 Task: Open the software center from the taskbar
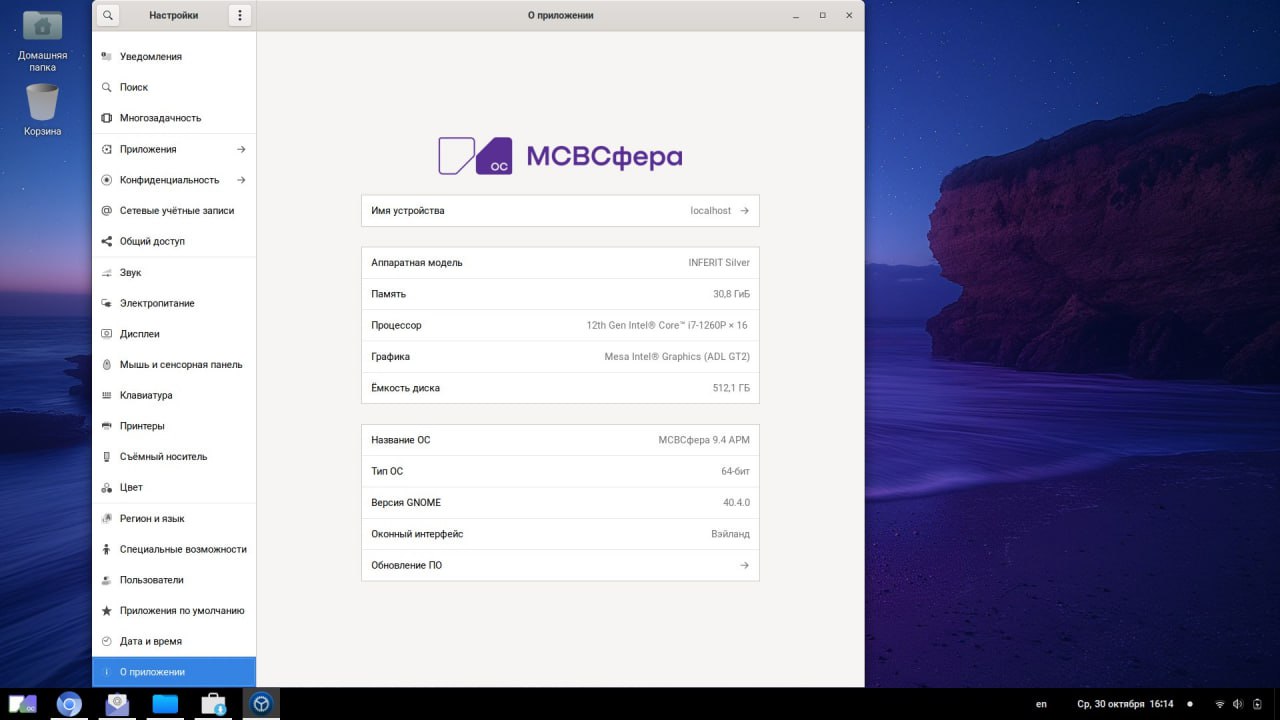tap(213, 704)
